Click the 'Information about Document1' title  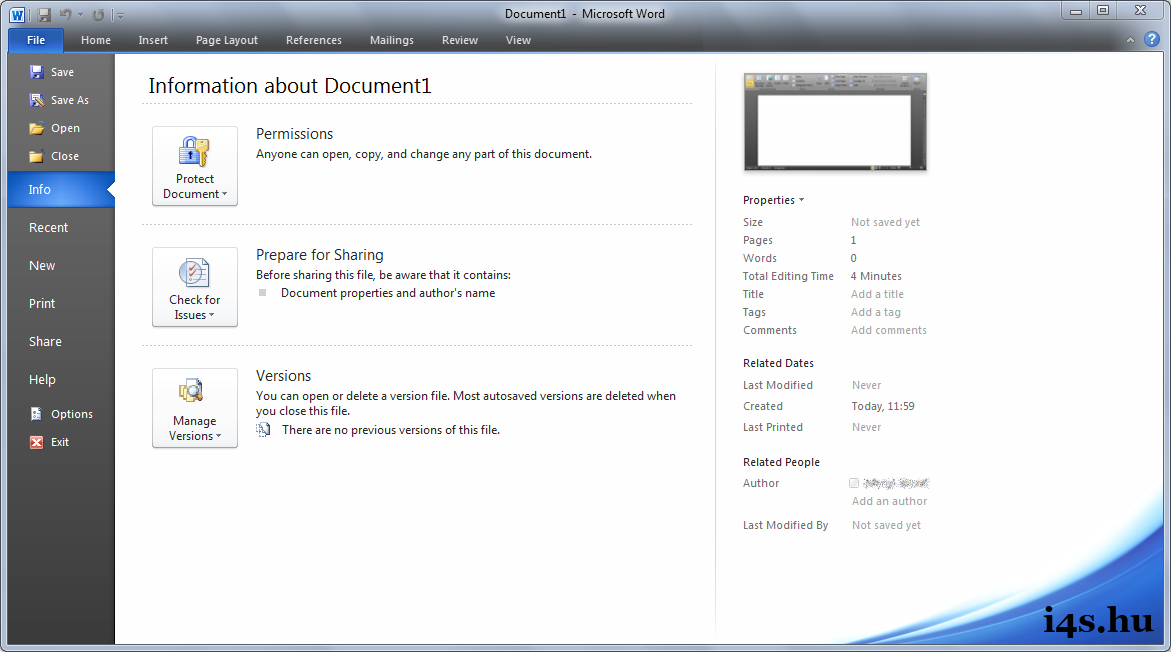coord(290,86)
